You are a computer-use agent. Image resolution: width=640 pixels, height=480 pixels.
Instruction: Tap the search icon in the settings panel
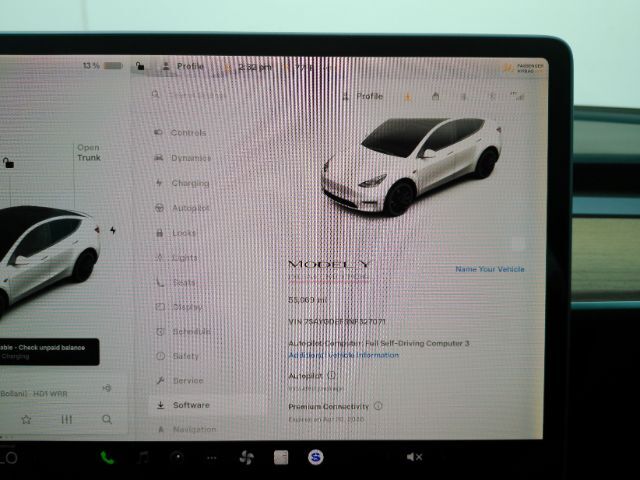[156, 94]
